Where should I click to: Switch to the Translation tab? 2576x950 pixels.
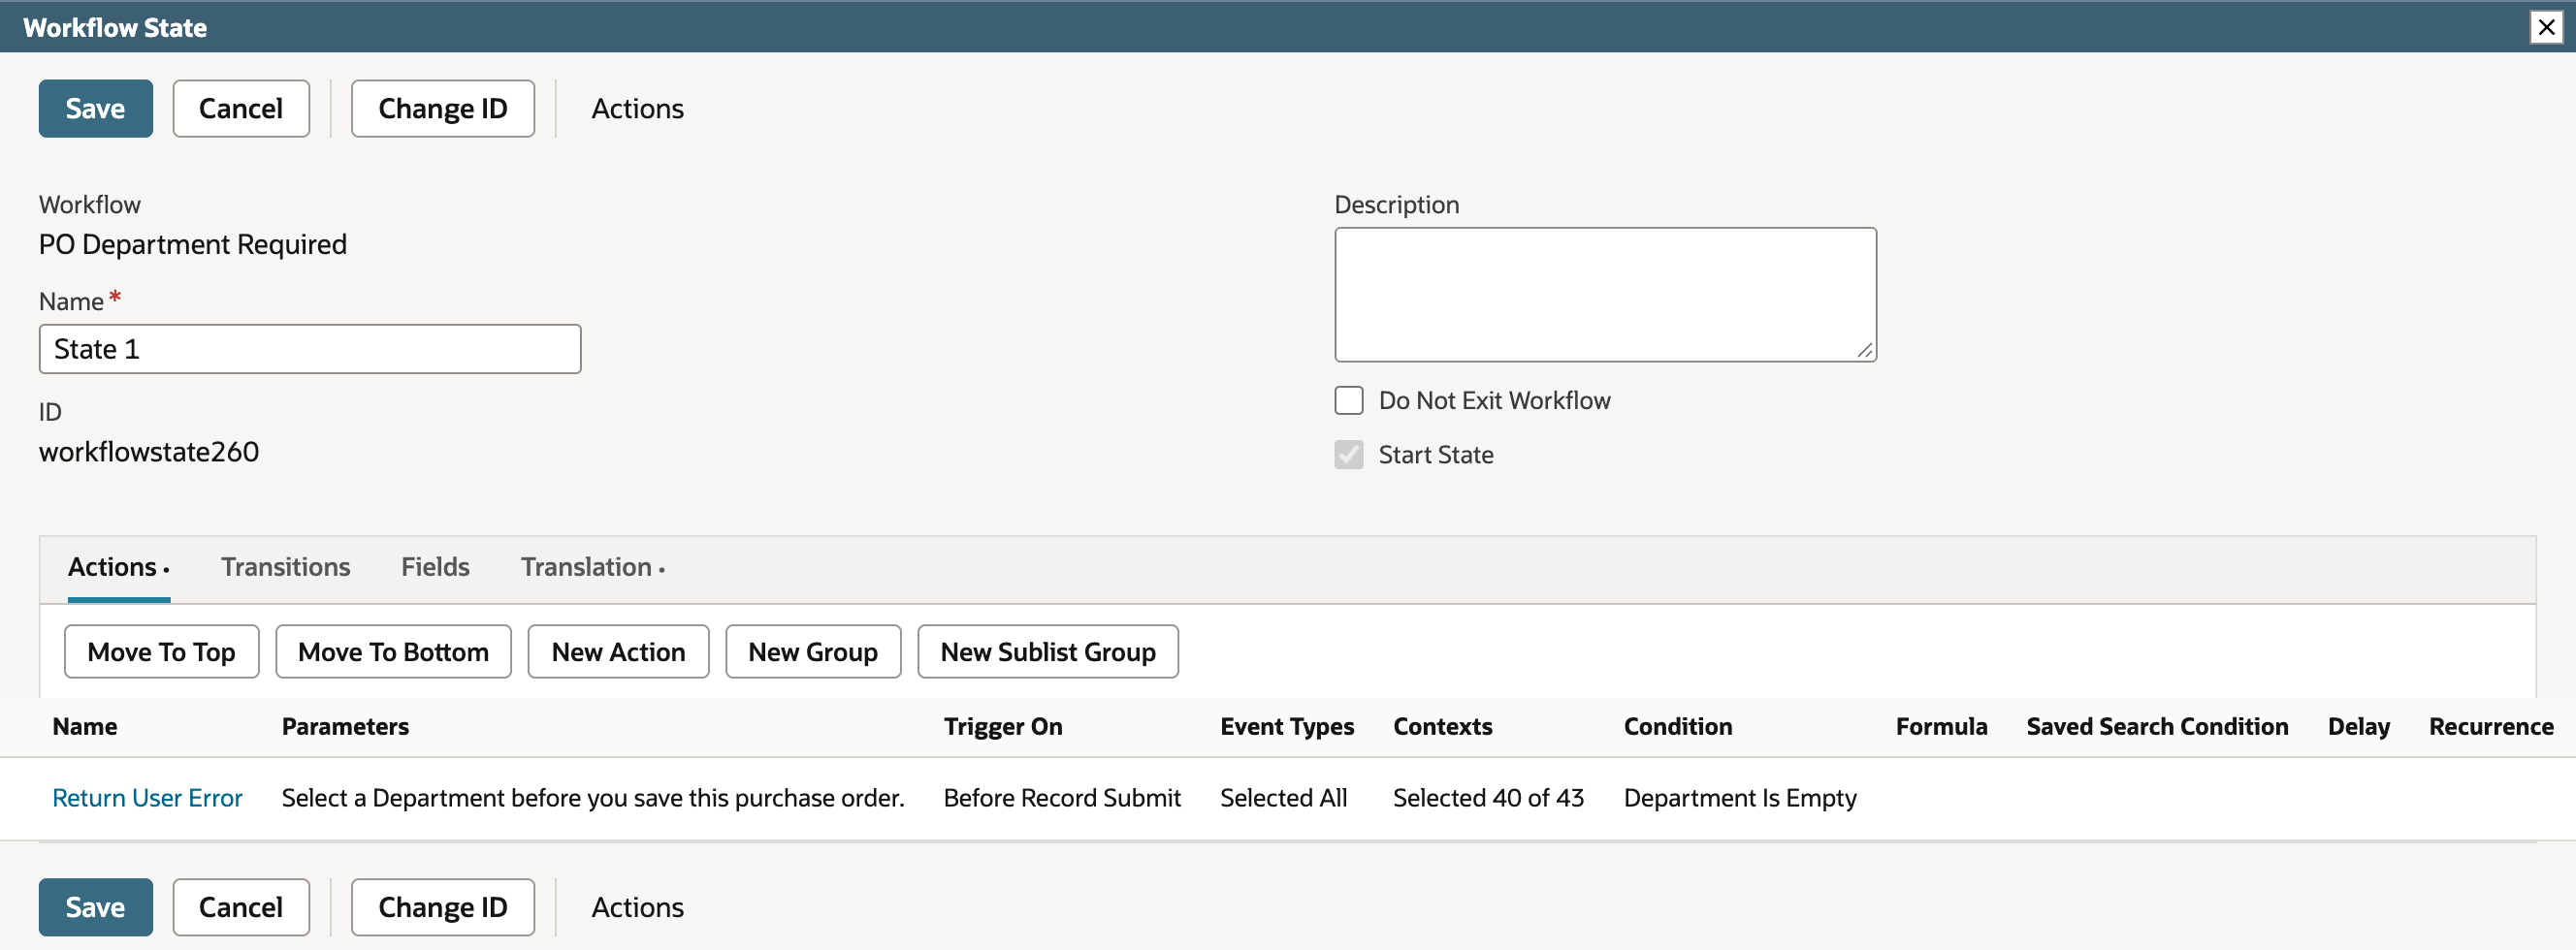pos(592,567)
